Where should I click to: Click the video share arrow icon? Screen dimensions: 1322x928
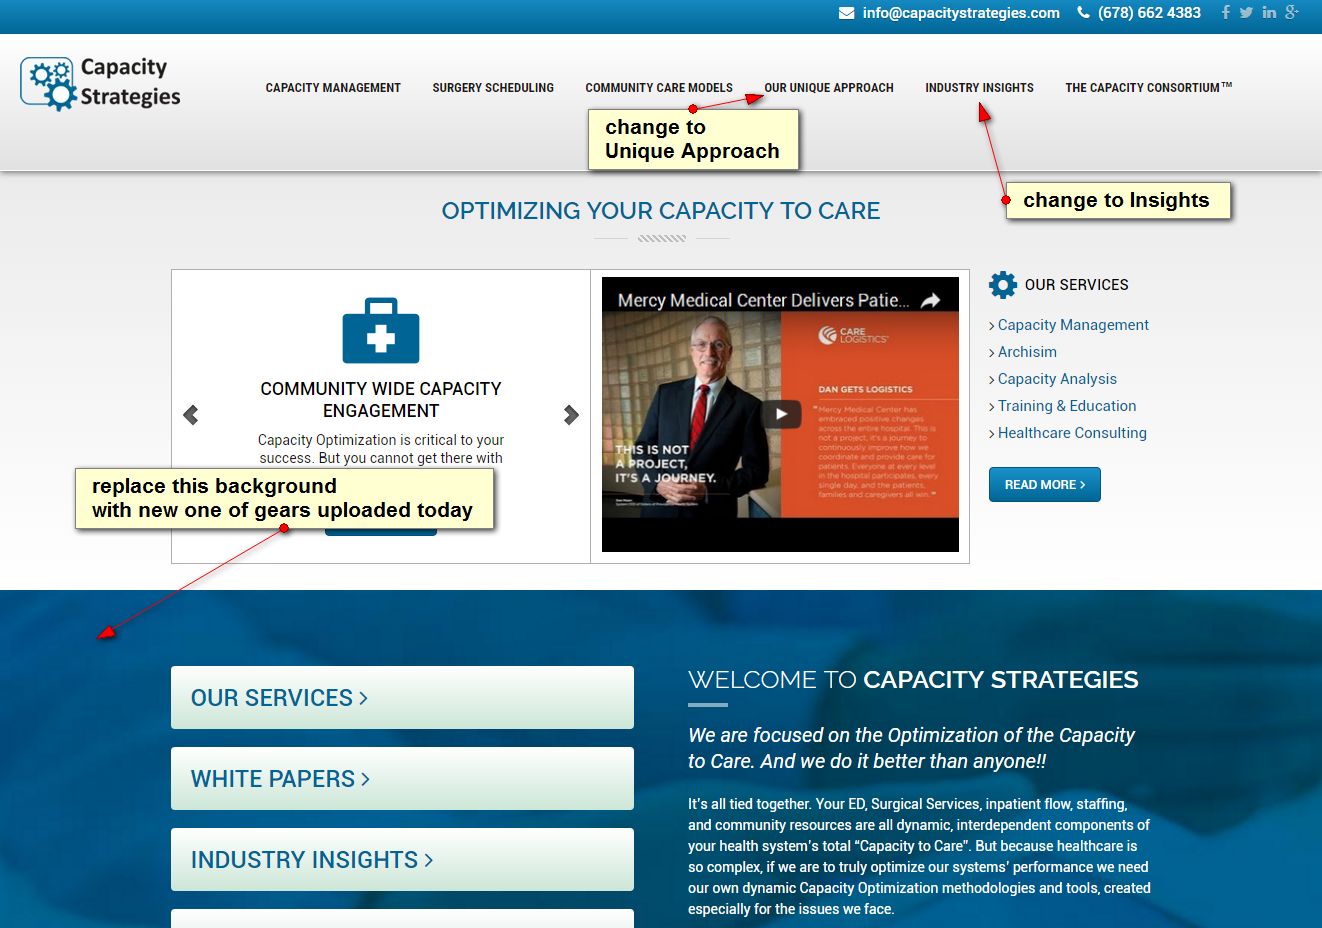[931, 300]
